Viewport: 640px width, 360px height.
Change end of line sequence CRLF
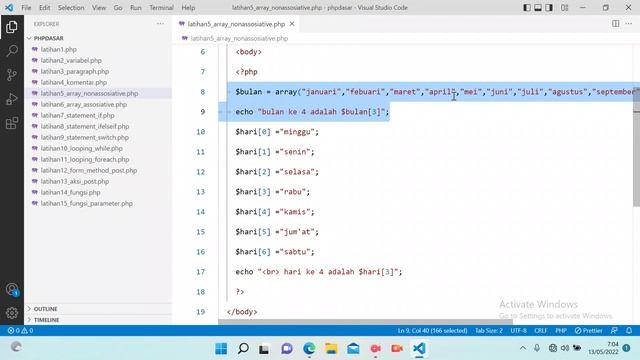point(540,331)
